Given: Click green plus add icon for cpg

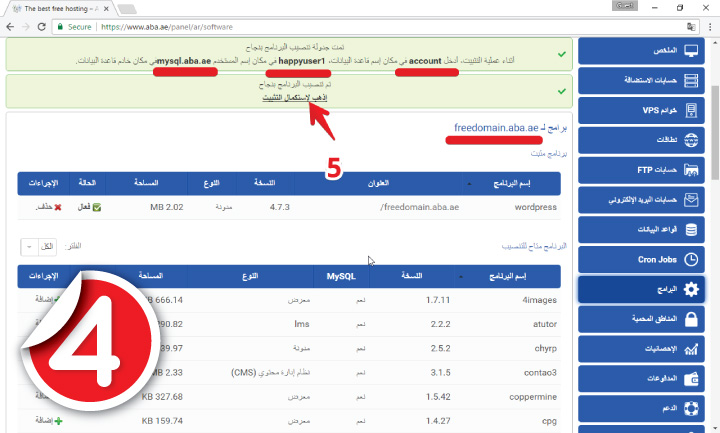Looking at the screenshot, I should point(58,421).
